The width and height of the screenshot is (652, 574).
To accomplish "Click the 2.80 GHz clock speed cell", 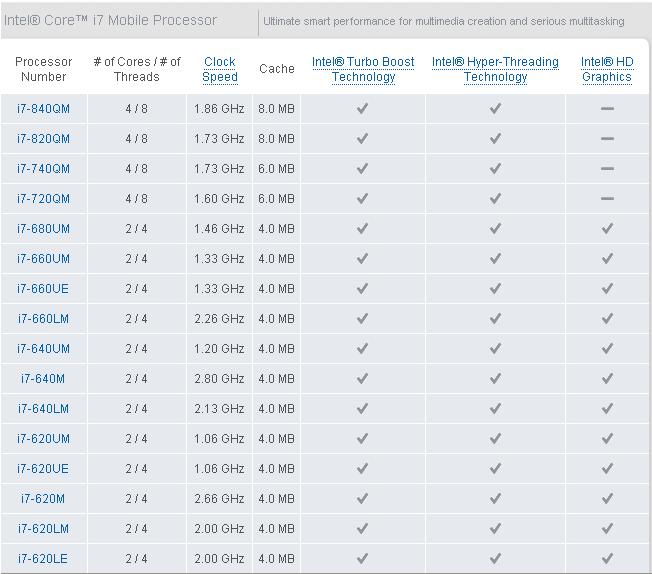I will tap(219, 379).
